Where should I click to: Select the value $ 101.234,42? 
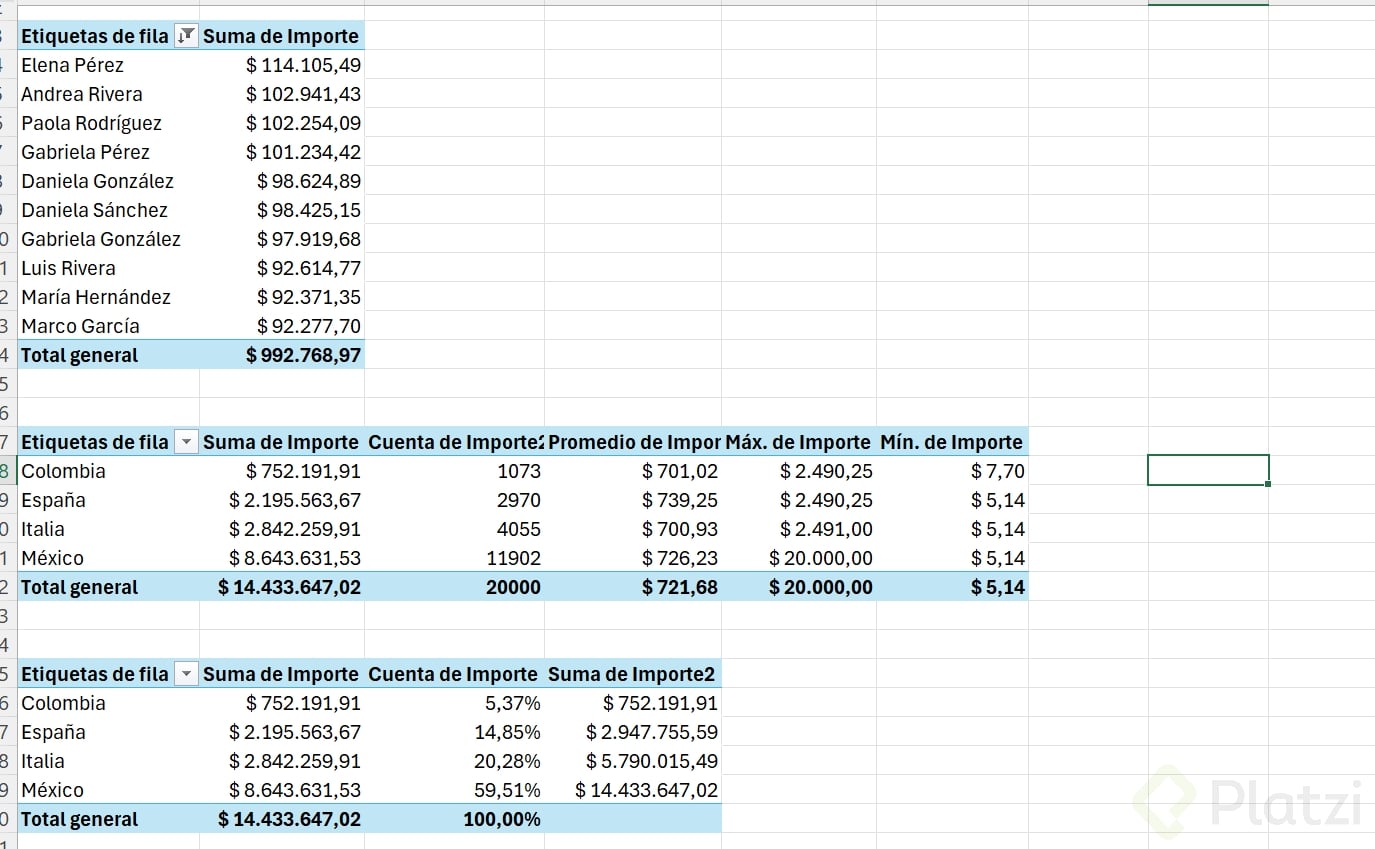click(x=303, y=152)
